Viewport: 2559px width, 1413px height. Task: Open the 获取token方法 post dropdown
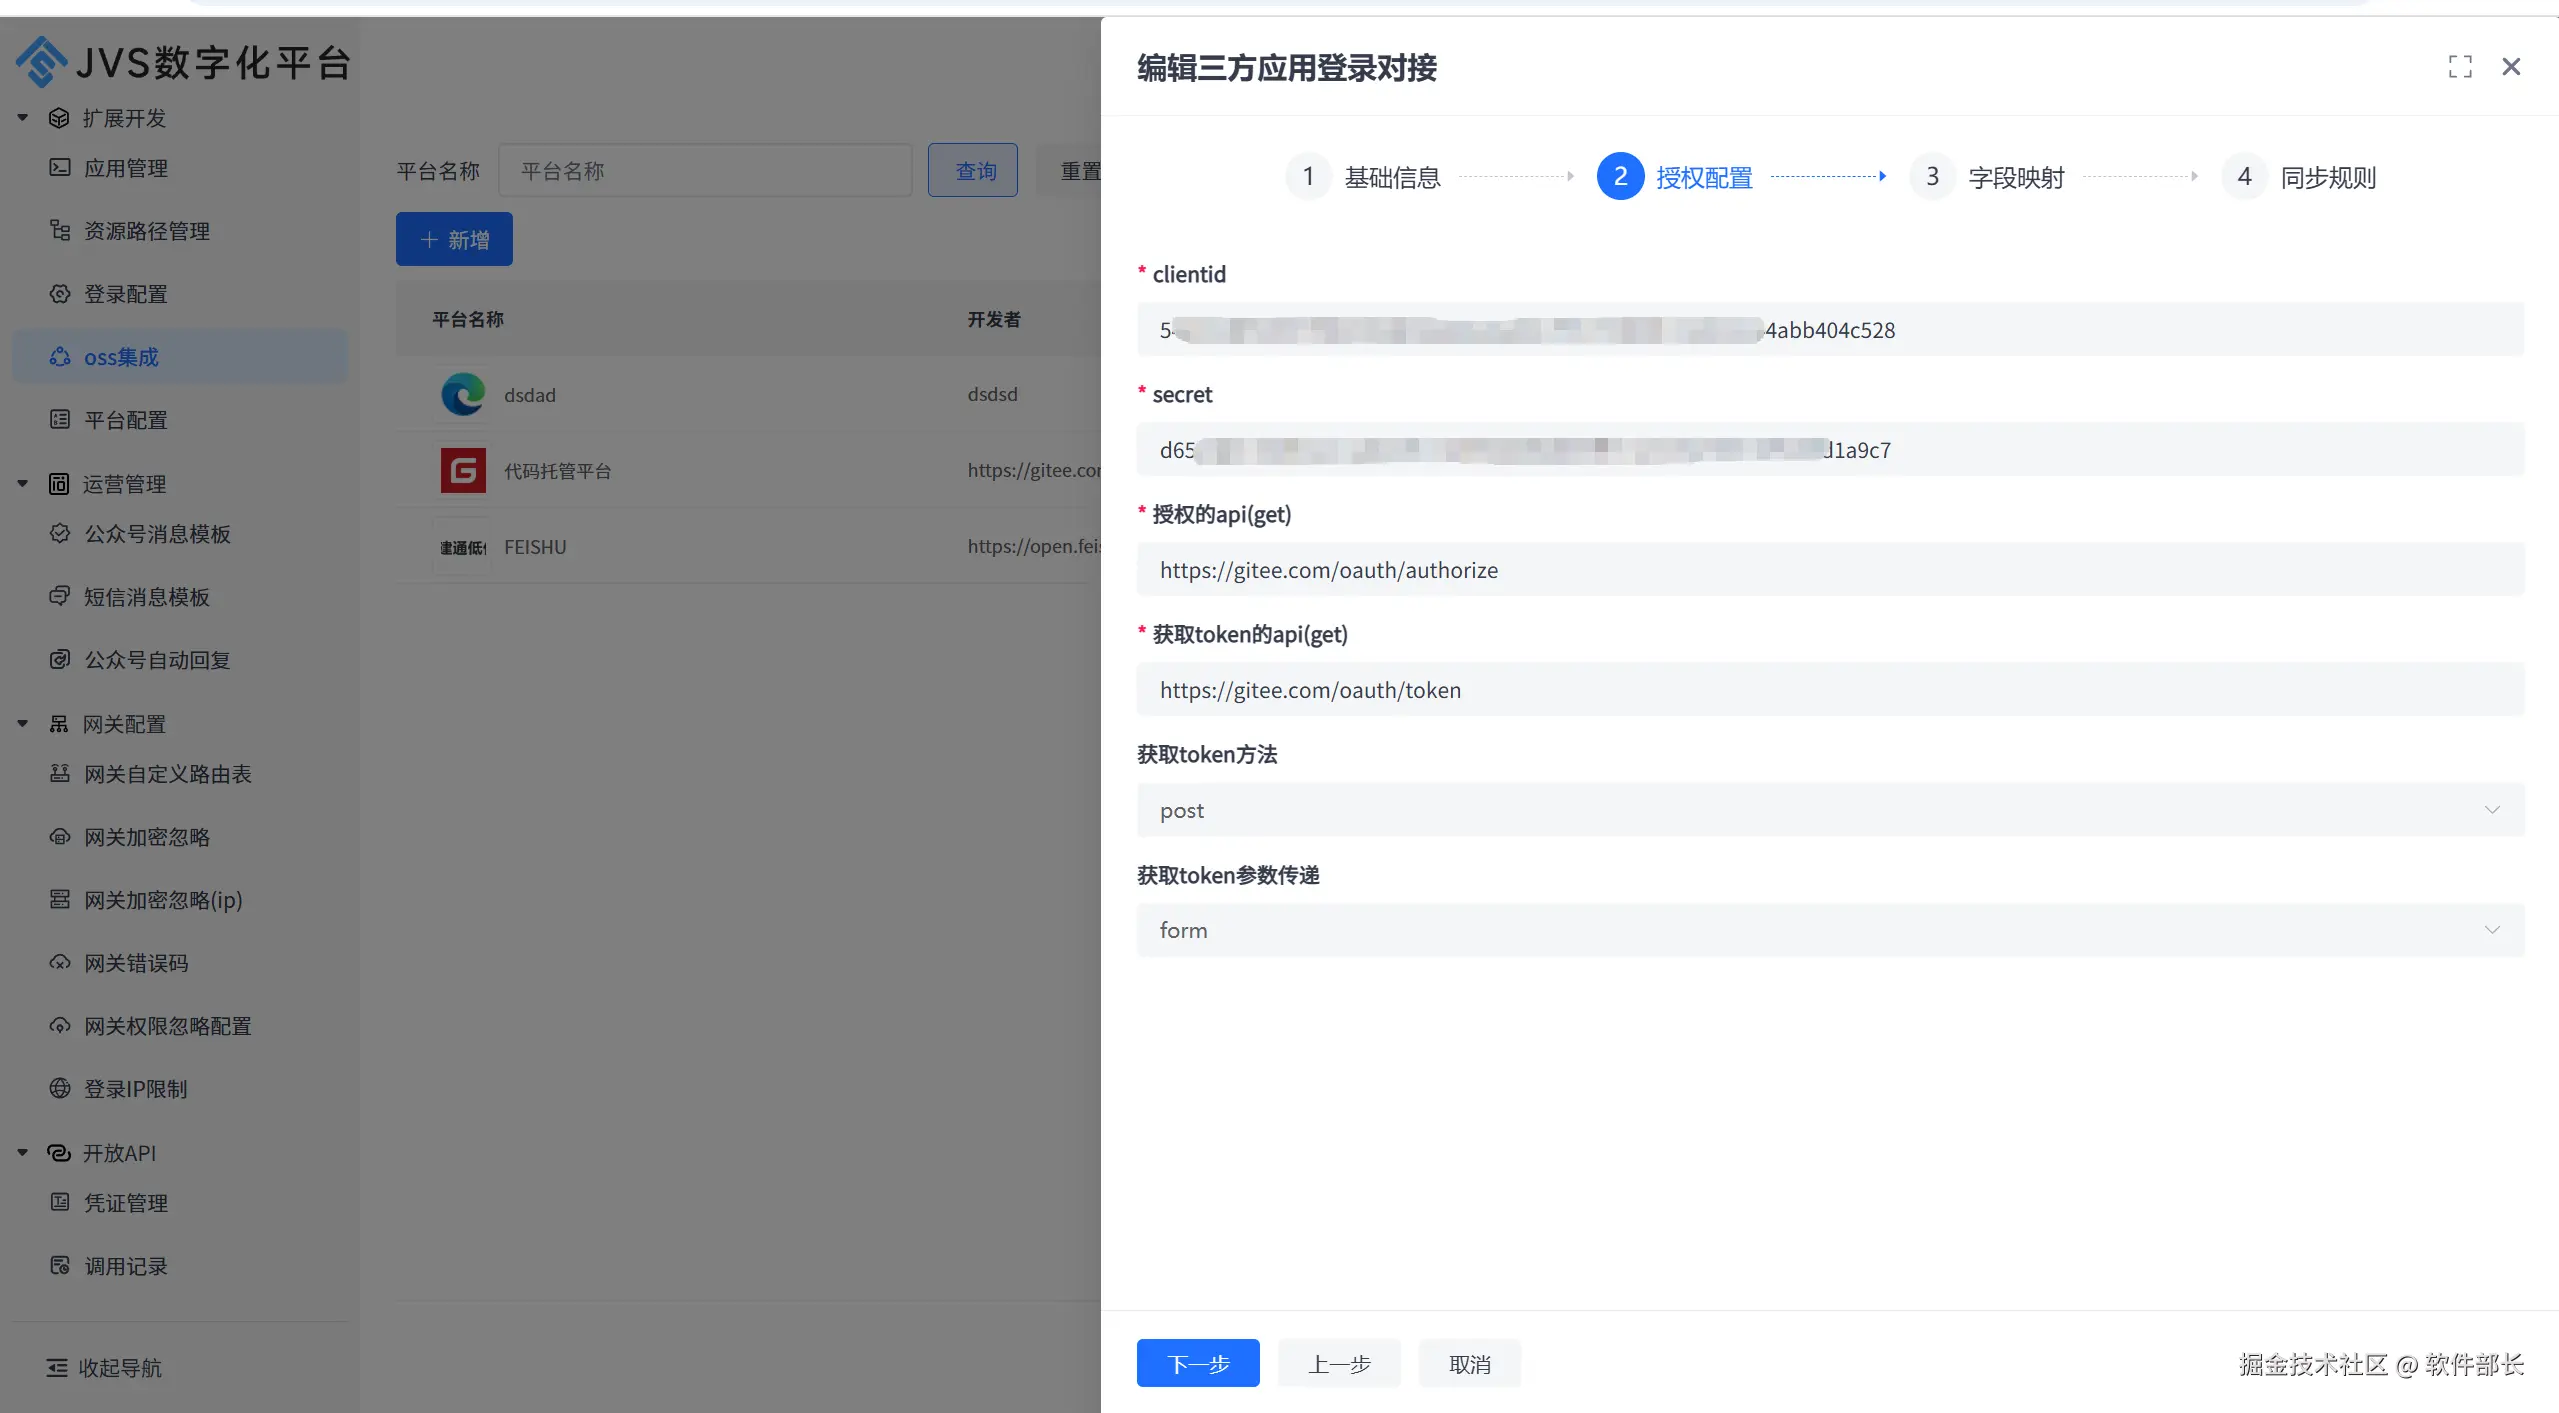tap(1829, 810)
